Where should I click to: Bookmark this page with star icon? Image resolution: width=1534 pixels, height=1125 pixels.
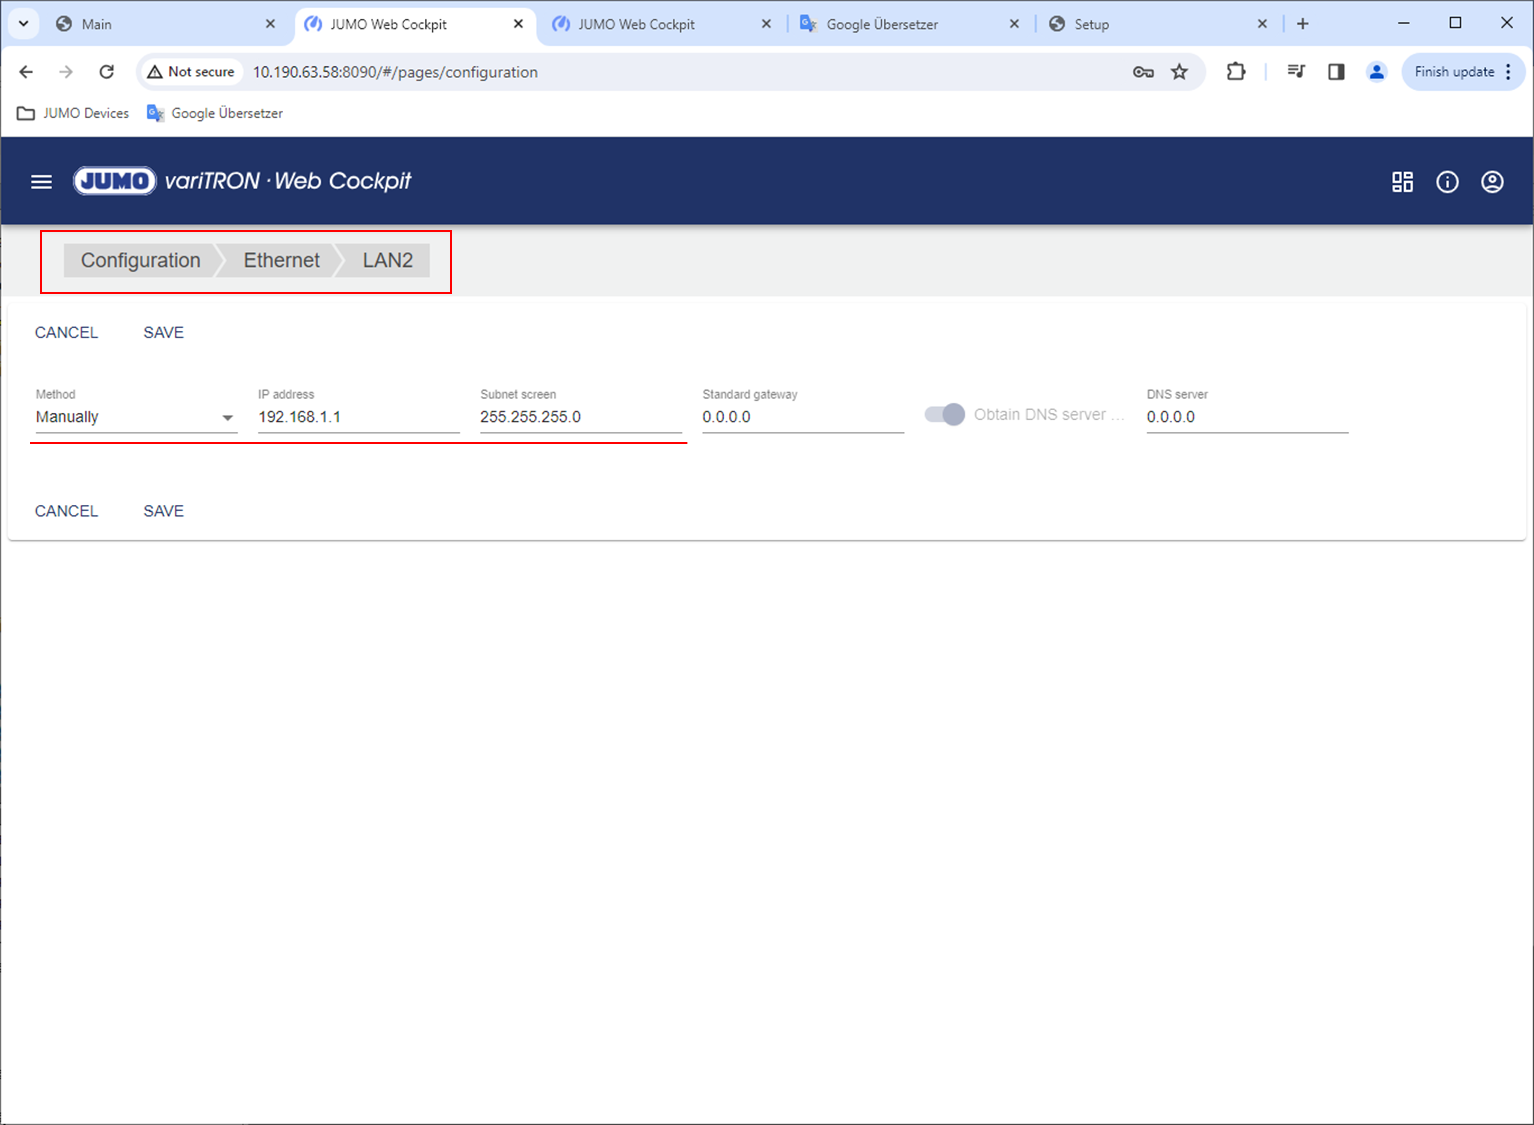pos(1180,72)
